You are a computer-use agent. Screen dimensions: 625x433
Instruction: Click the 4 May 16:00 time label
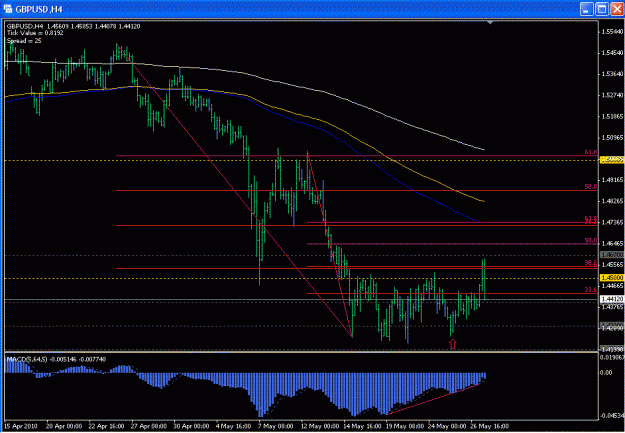(x=233, y=424)
